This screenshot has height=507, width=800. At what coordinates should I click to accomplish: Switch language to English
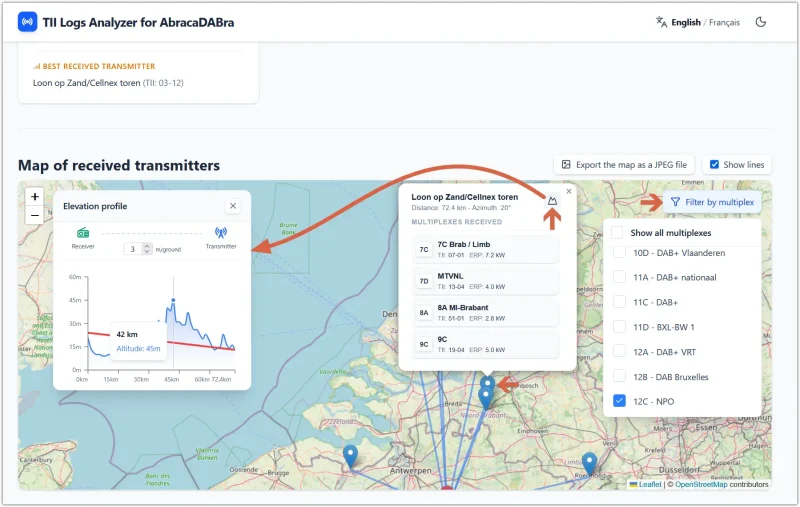point(686,22)
